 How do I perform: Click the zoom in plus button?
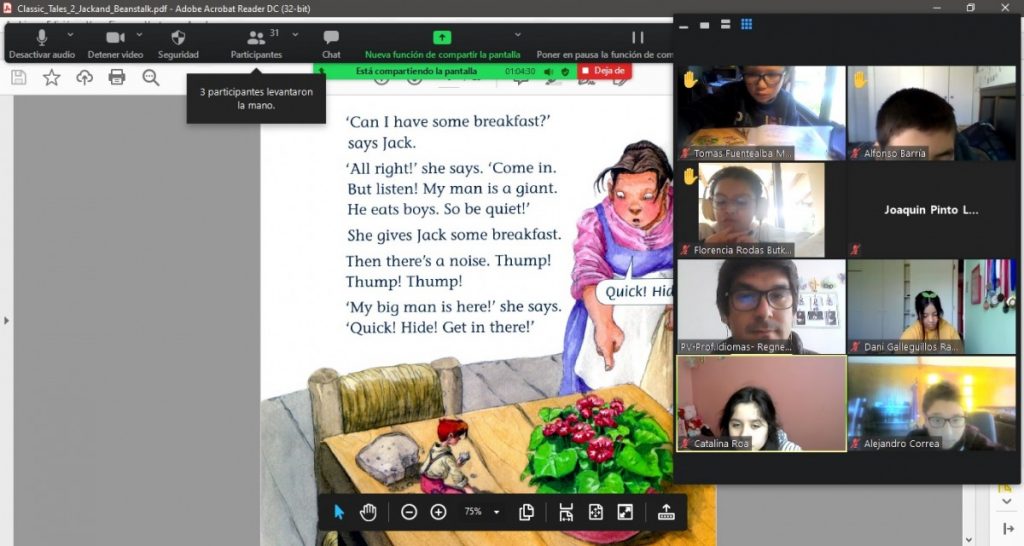[x=438, y=512]
